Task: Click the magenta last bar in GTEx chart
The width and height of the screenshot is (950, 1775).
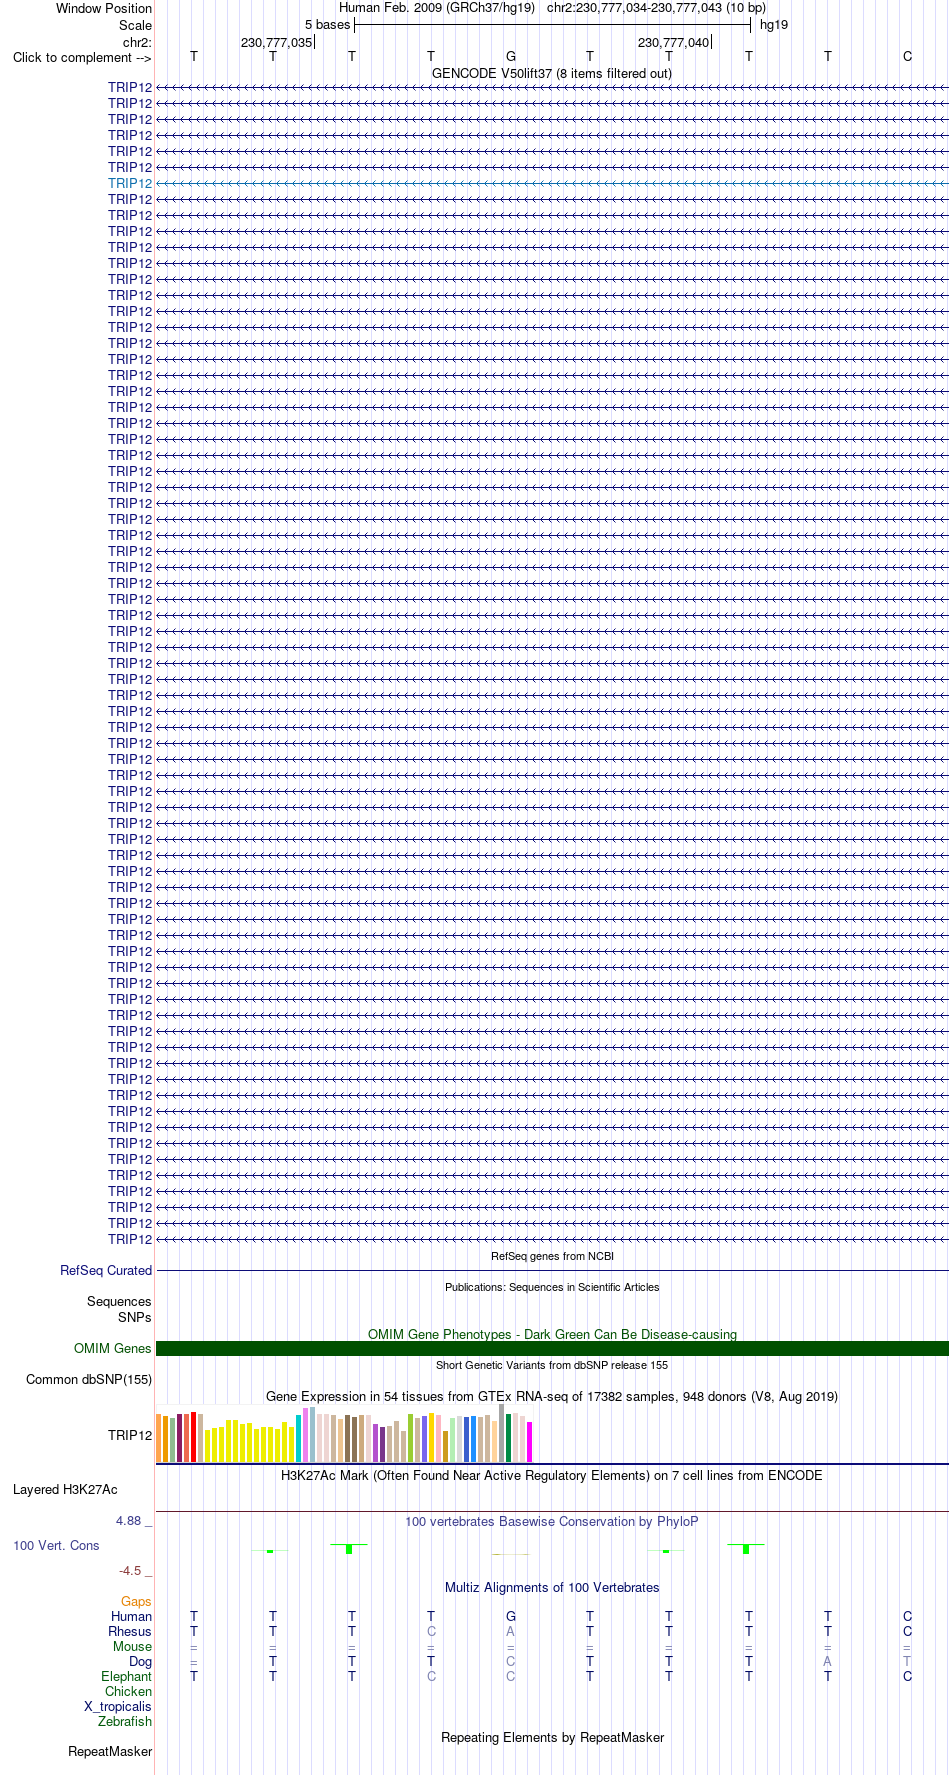Action: (530, 1442)
